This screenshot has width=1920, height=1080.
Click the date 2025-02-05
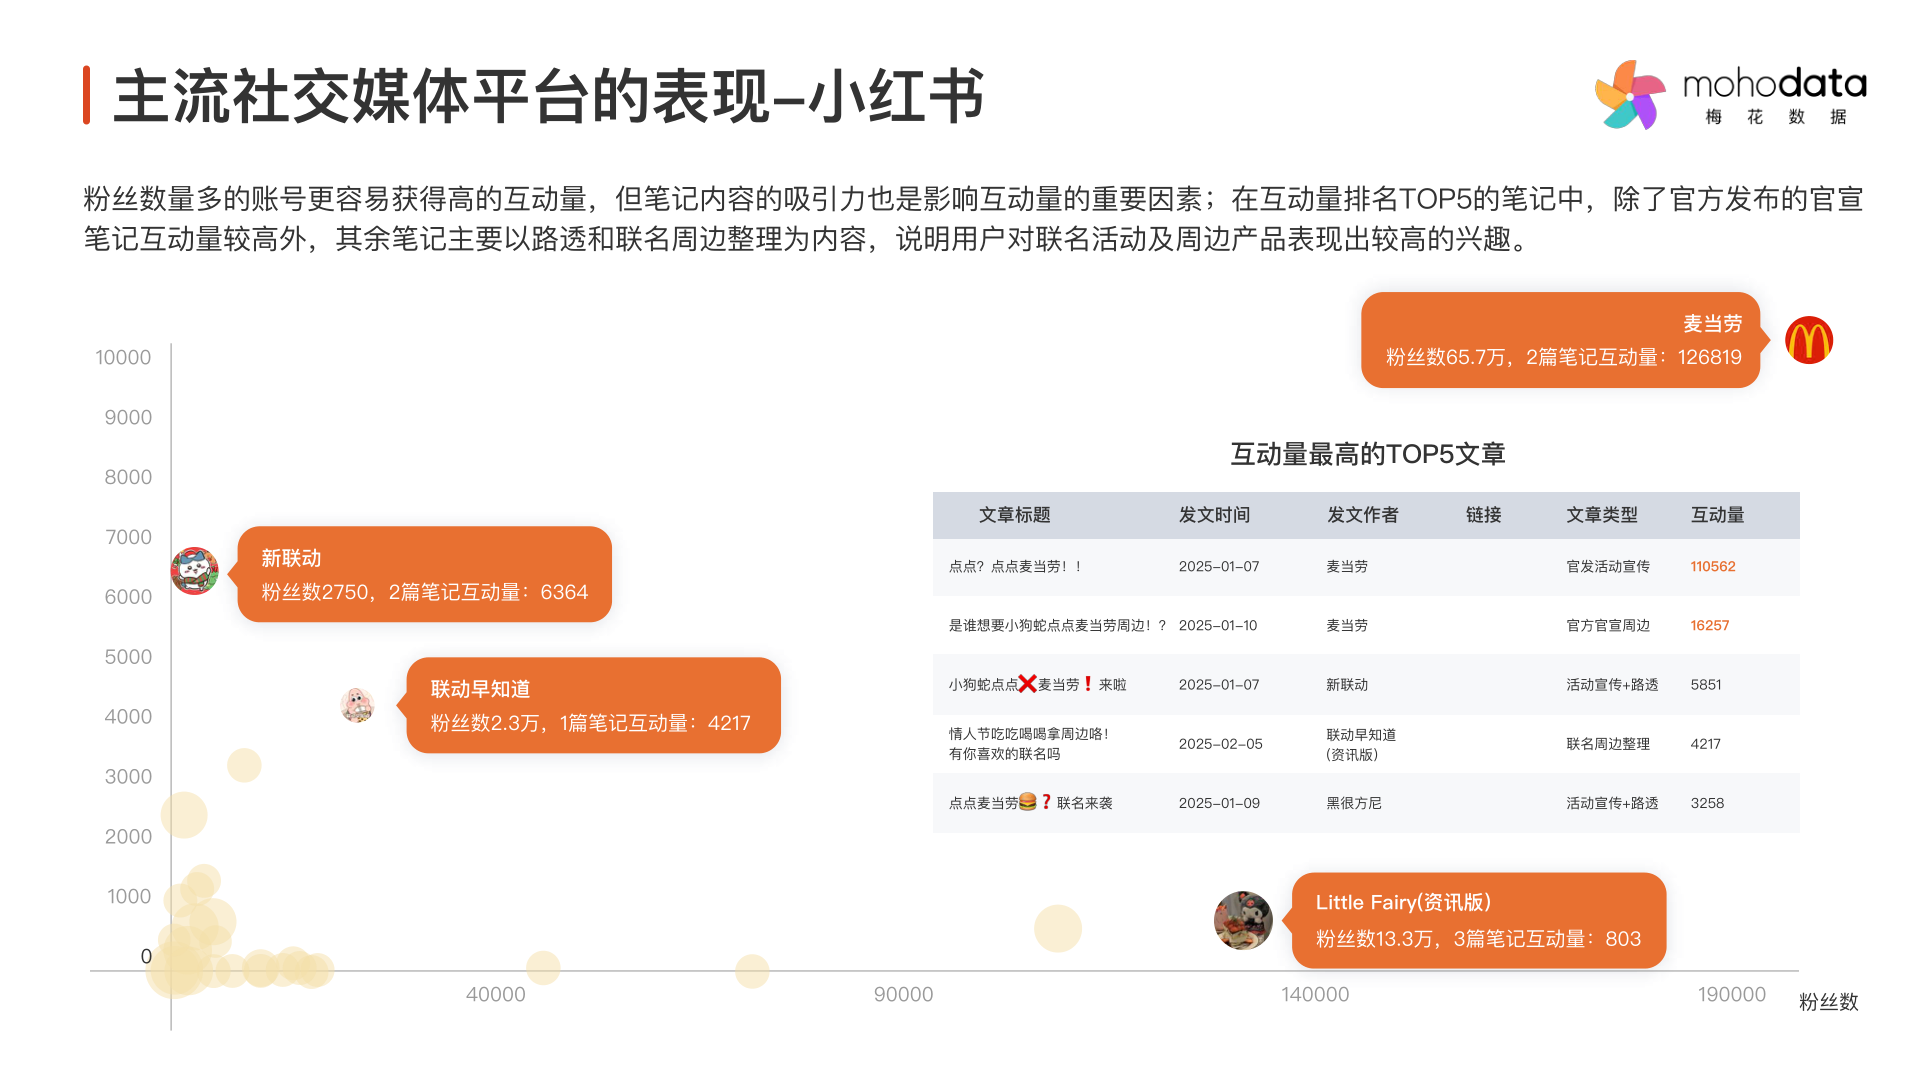tap(1220, 744)
